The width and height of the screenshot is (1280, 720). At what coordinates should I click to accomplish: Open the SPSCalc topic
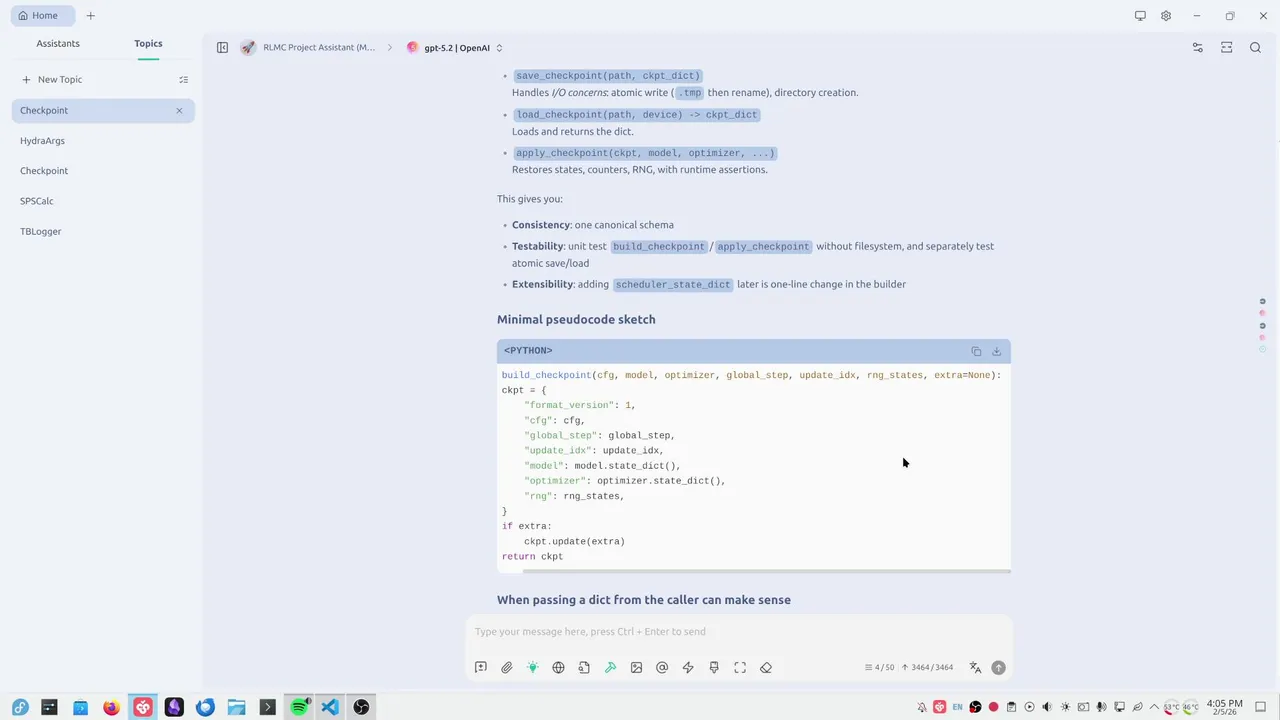pos(103,201)
